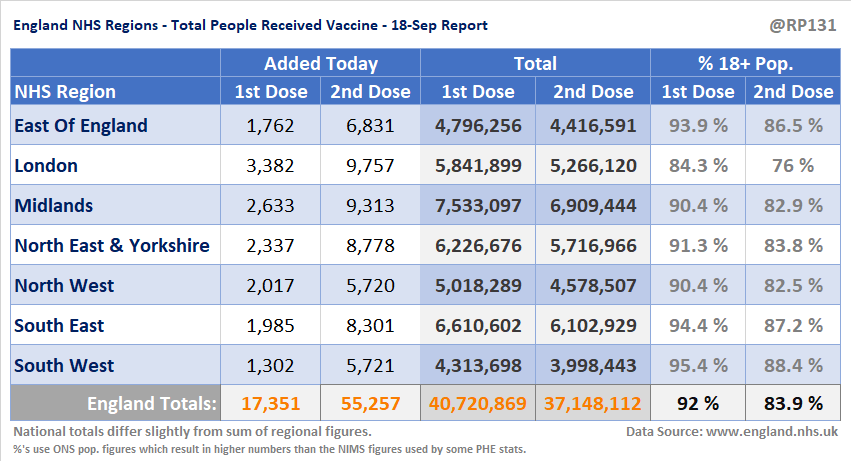Select the Added Today column group header
This screenshot has height=461, width=851.
click(x=320, y=64)
